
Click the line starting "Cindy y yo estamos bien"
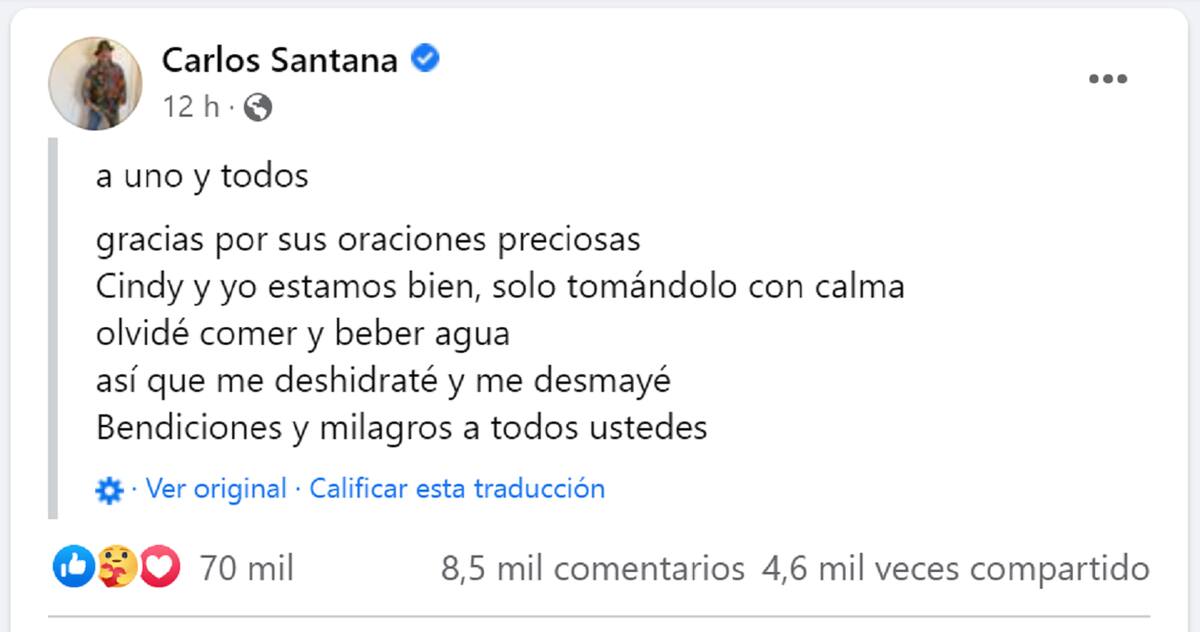coord(500,287)
